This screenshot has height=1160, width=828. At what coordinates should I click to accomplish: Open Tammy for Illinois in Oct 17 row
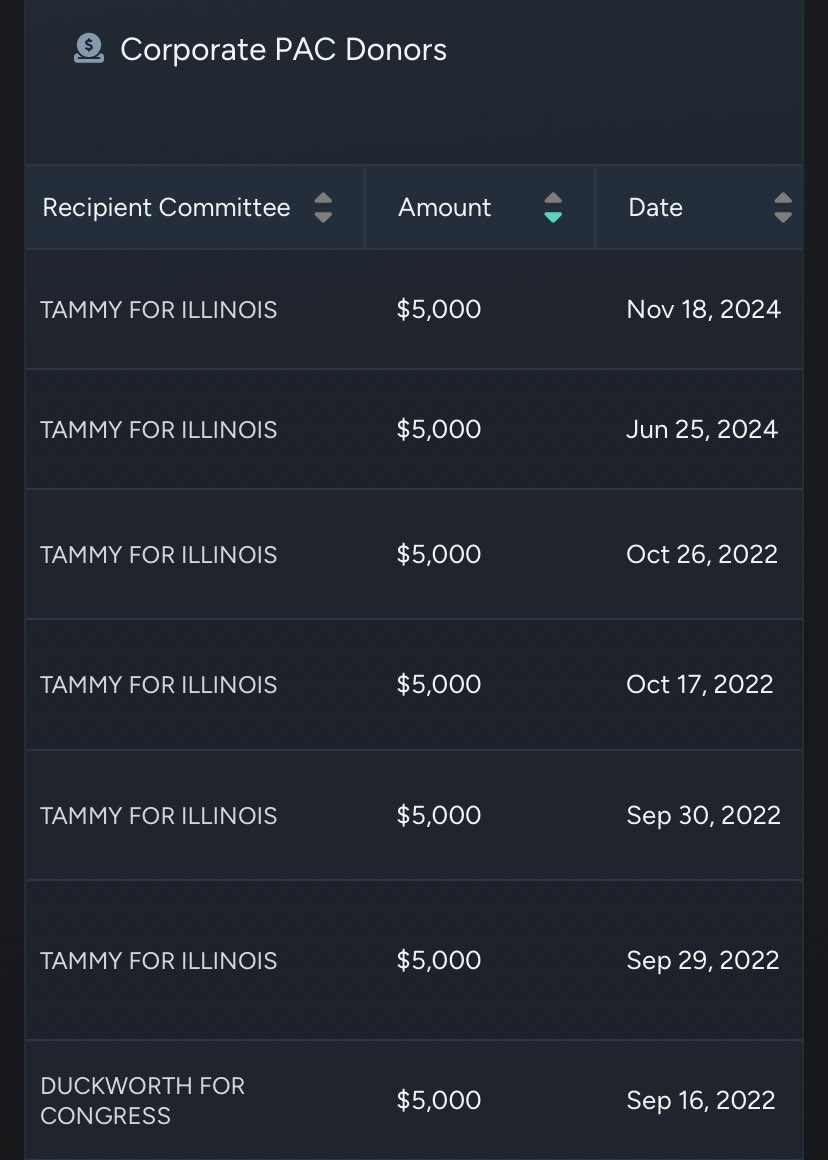[x=158, y=685]
